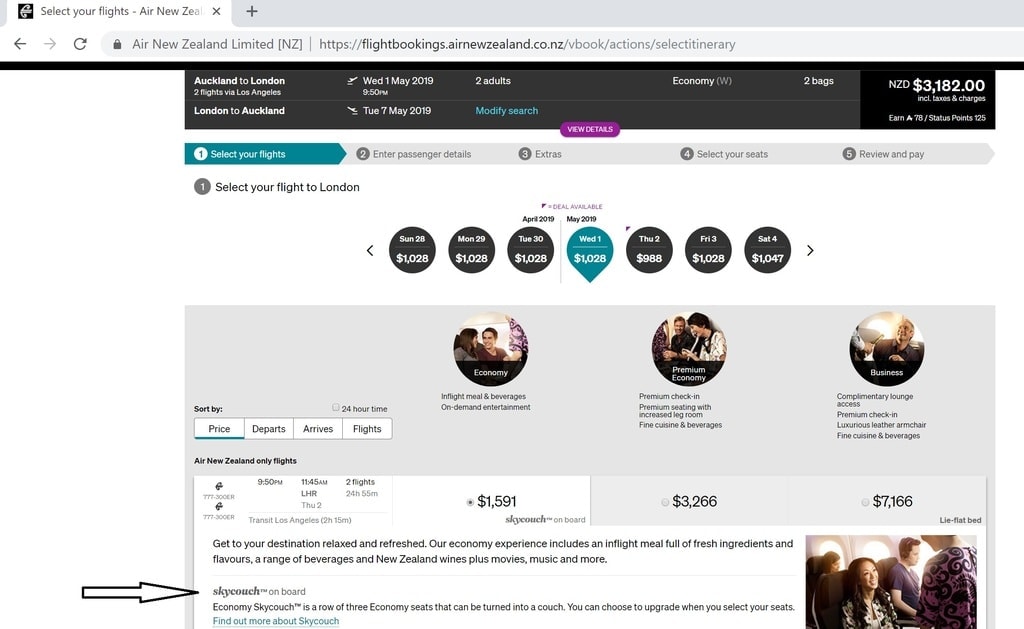Enable the 24 hour time checkbox
This screenshot has width=1024, height=629.
[336, 408]
